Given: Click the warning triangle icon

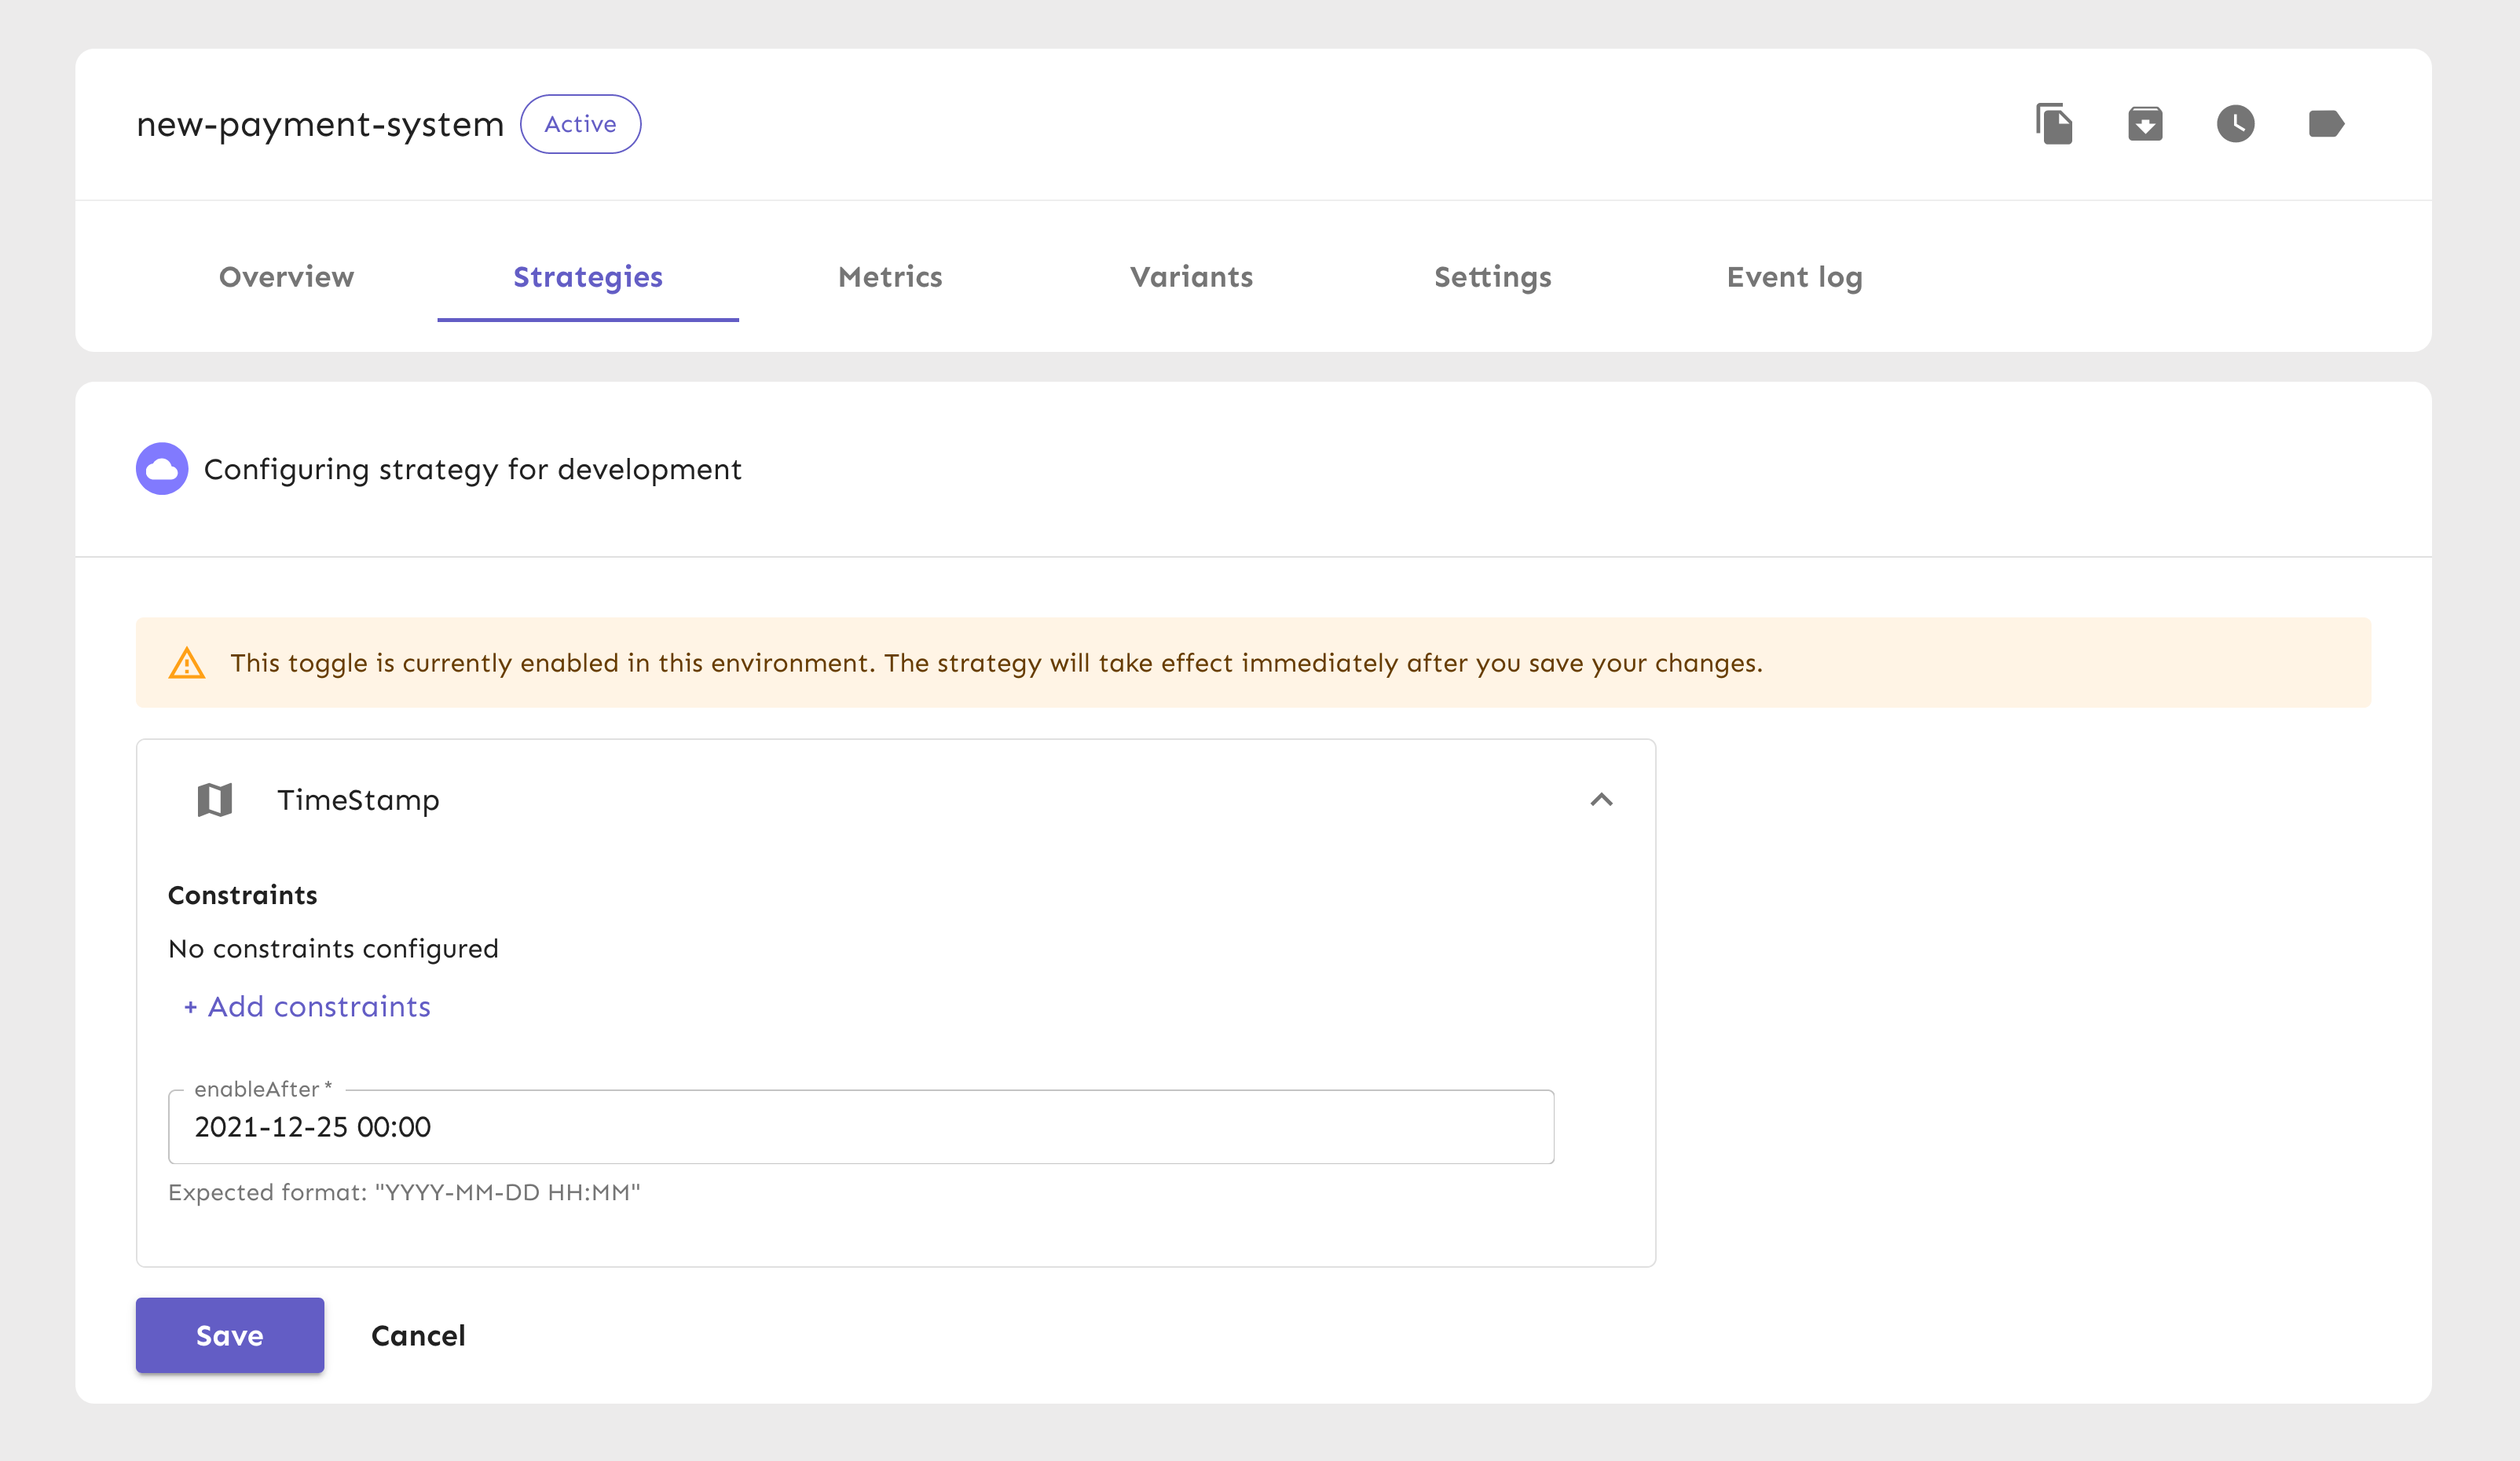Looking at the screenshot, I should pos(187,663).
